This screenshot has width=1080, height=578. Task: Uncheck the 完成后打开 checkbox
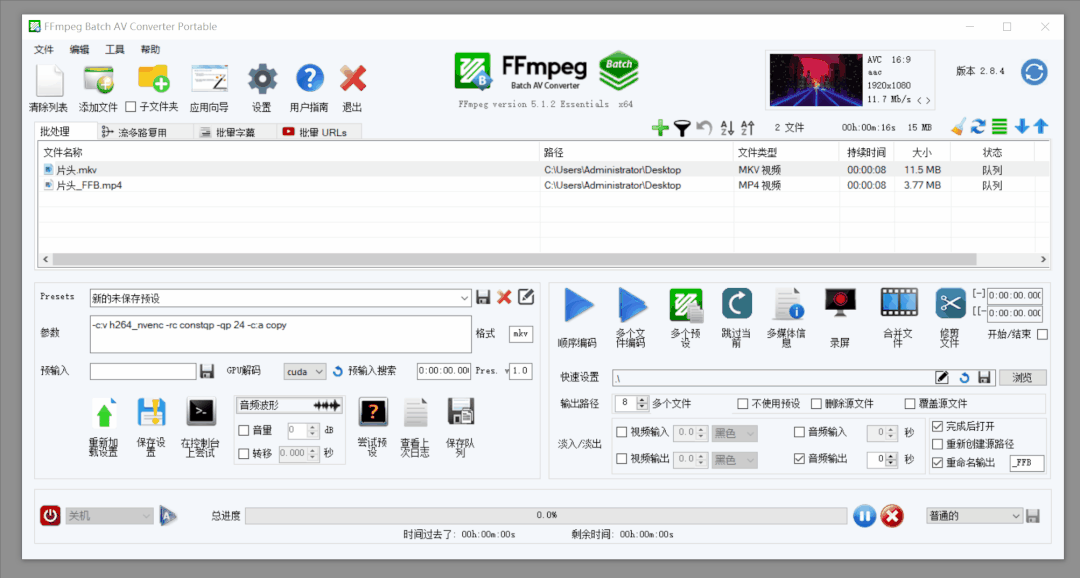pos(937,426)
